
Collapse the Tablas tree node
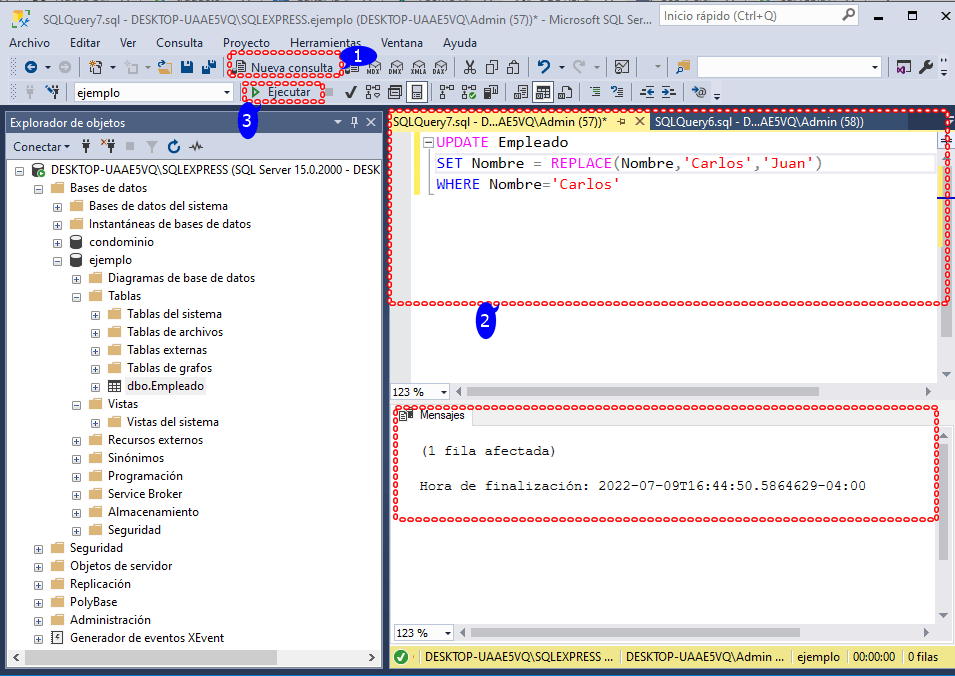(x=76, y=295)
